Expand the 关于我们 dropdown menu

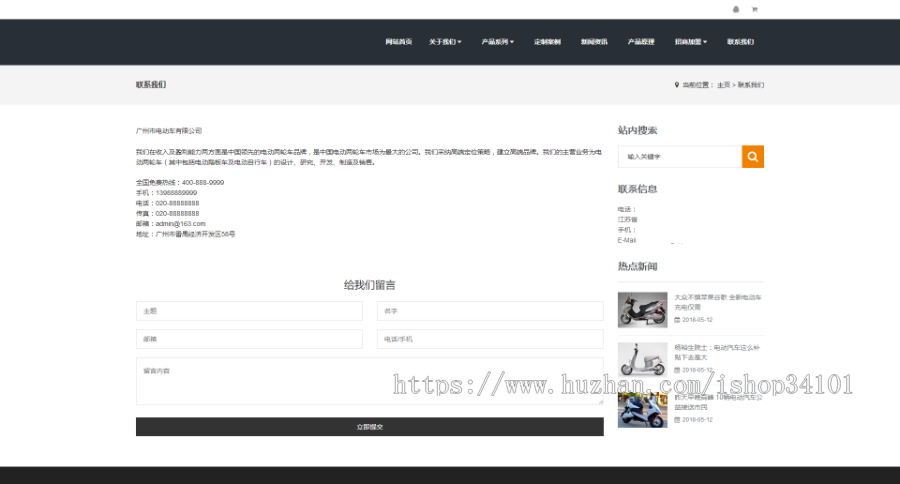[x=445, y=41]
